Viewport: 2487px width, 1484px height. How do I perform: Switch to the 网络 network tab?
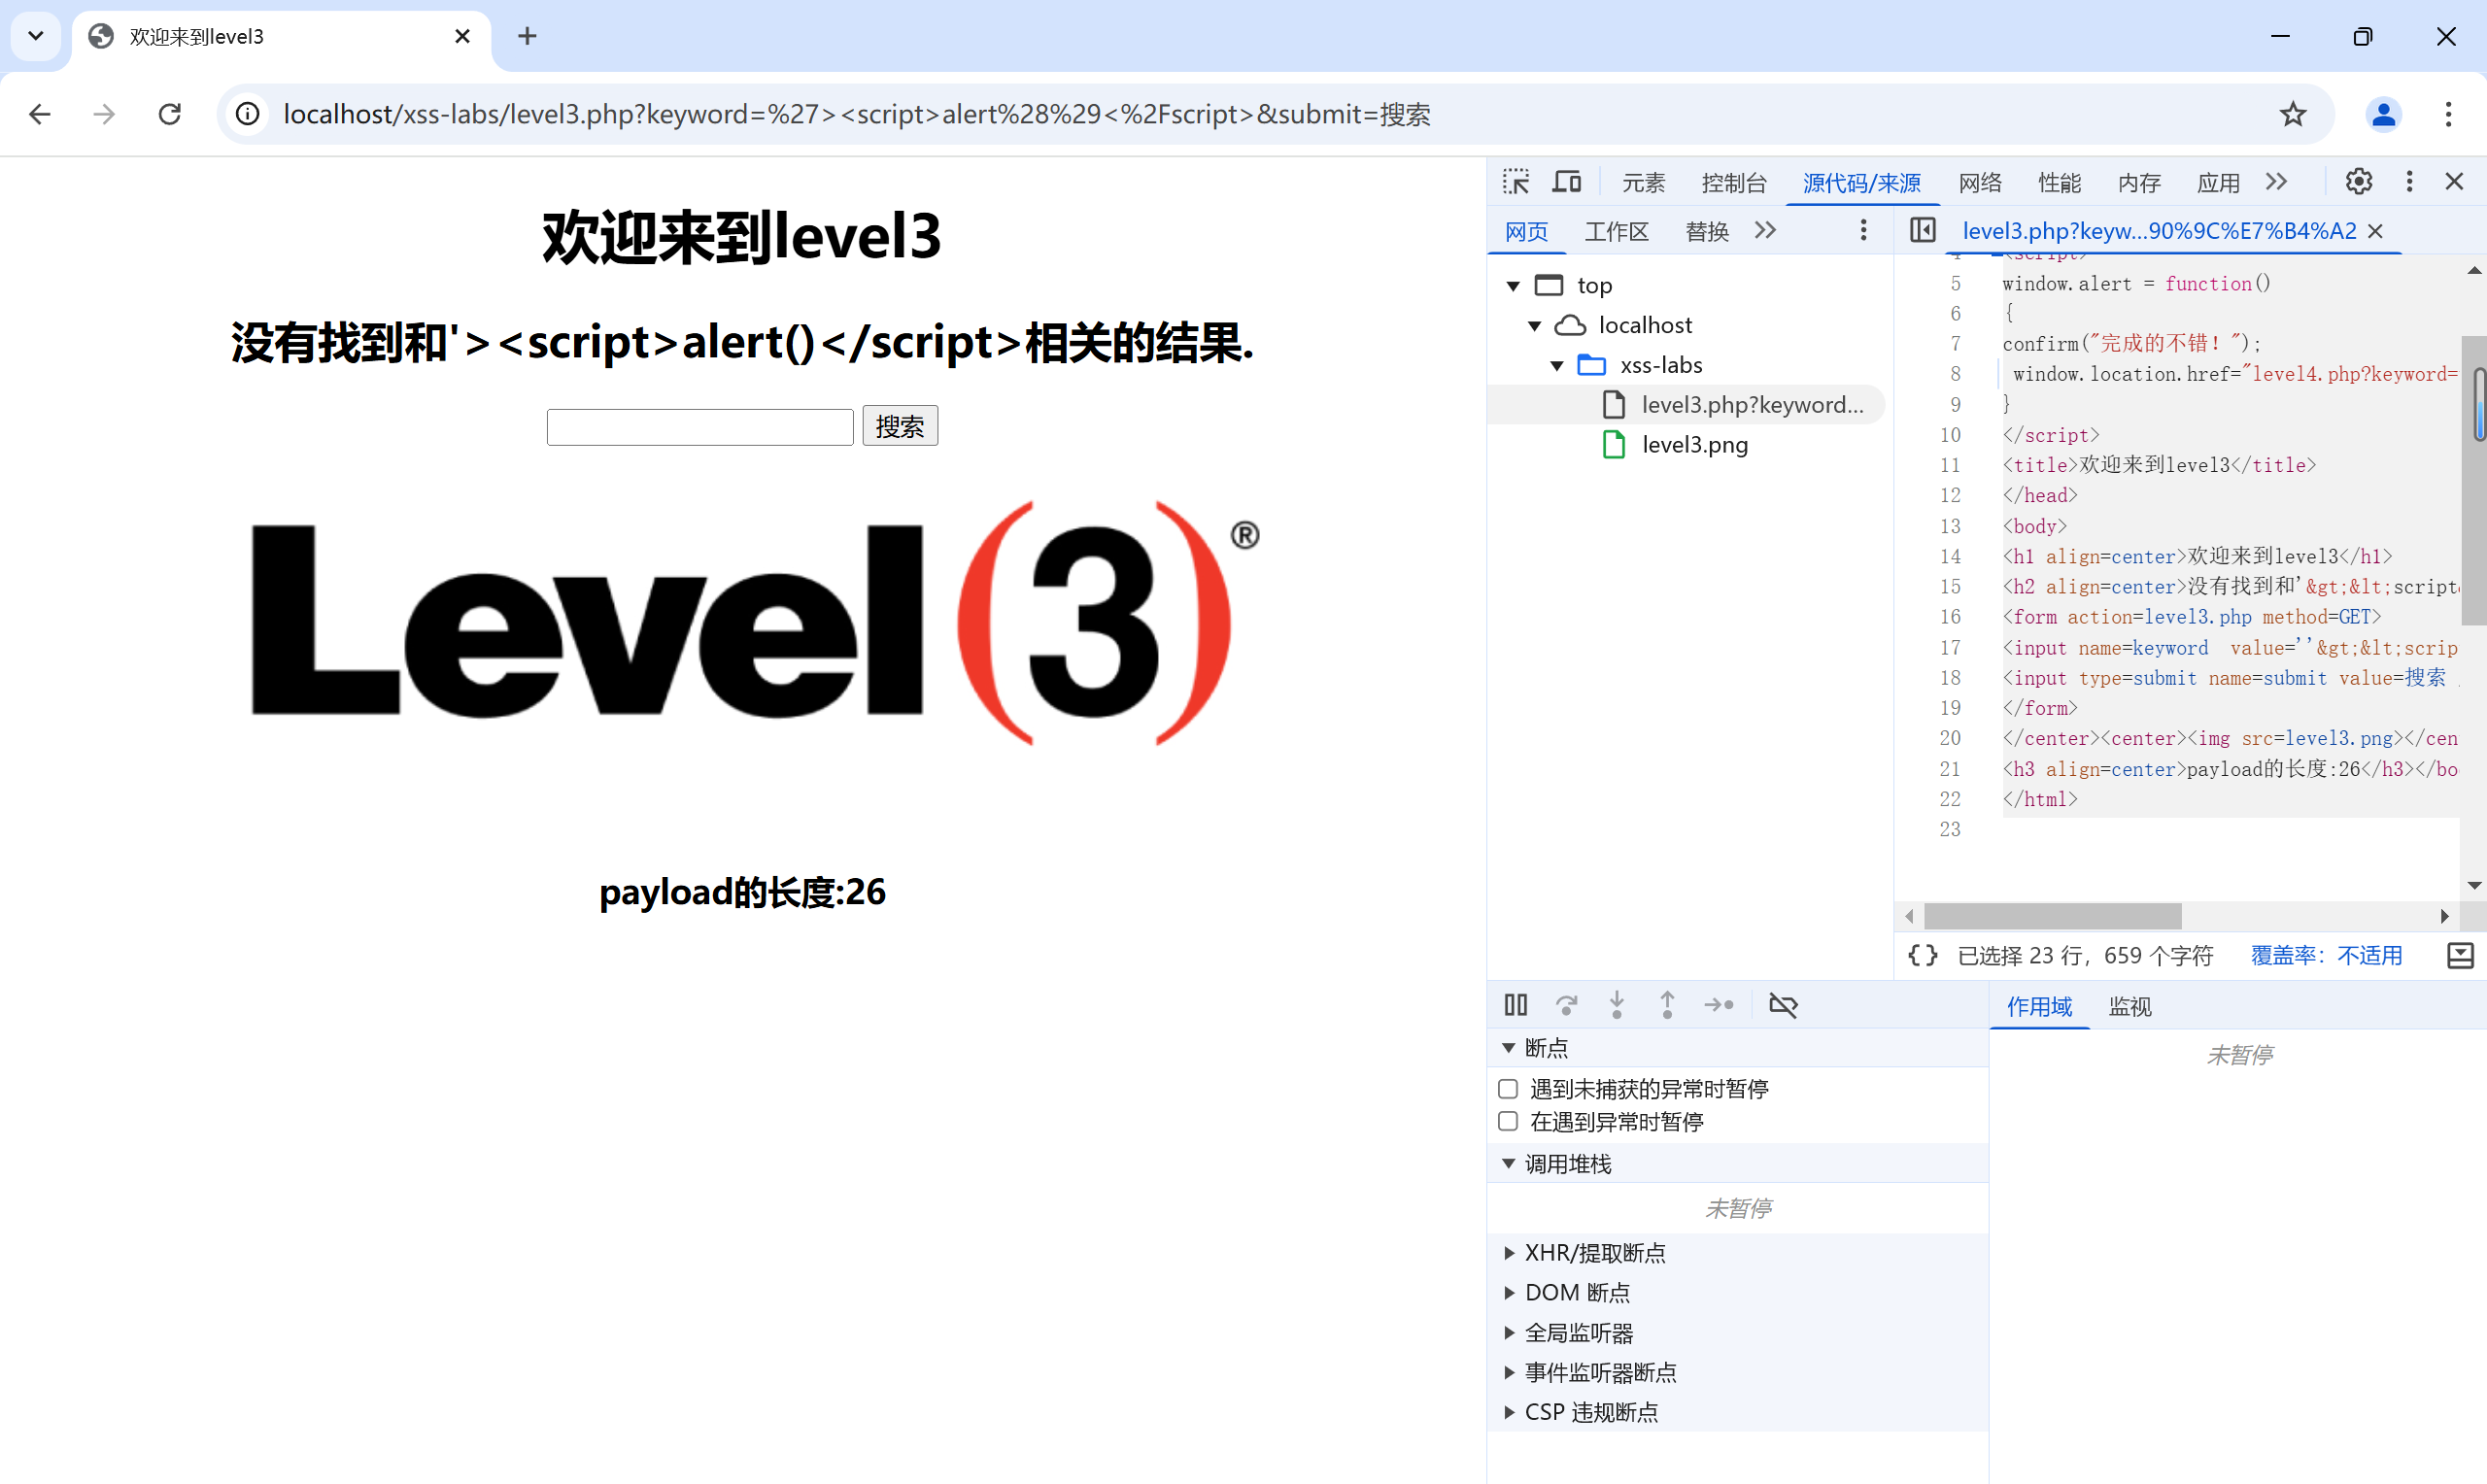[x=1979, y=183]
